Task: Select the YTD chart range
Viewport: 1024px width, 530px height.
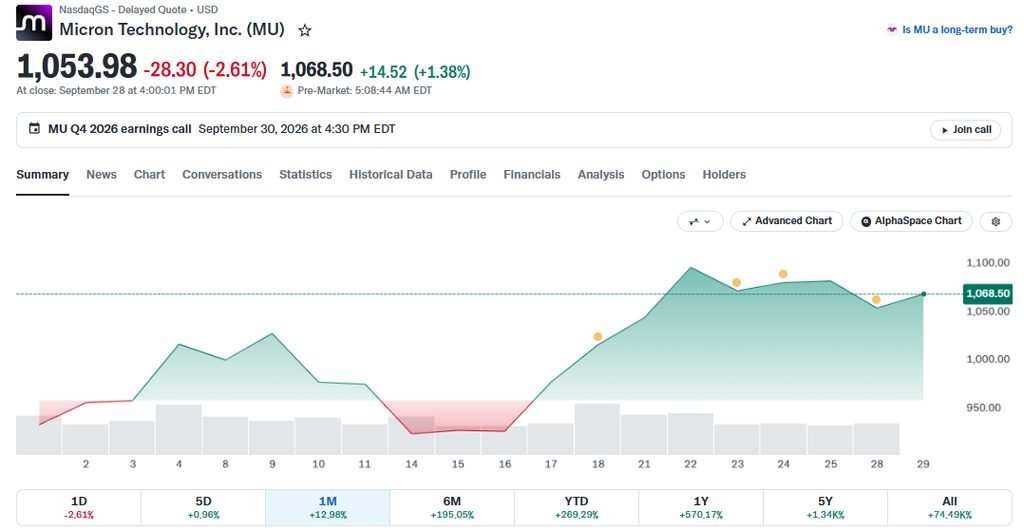Action: (576, 507)
